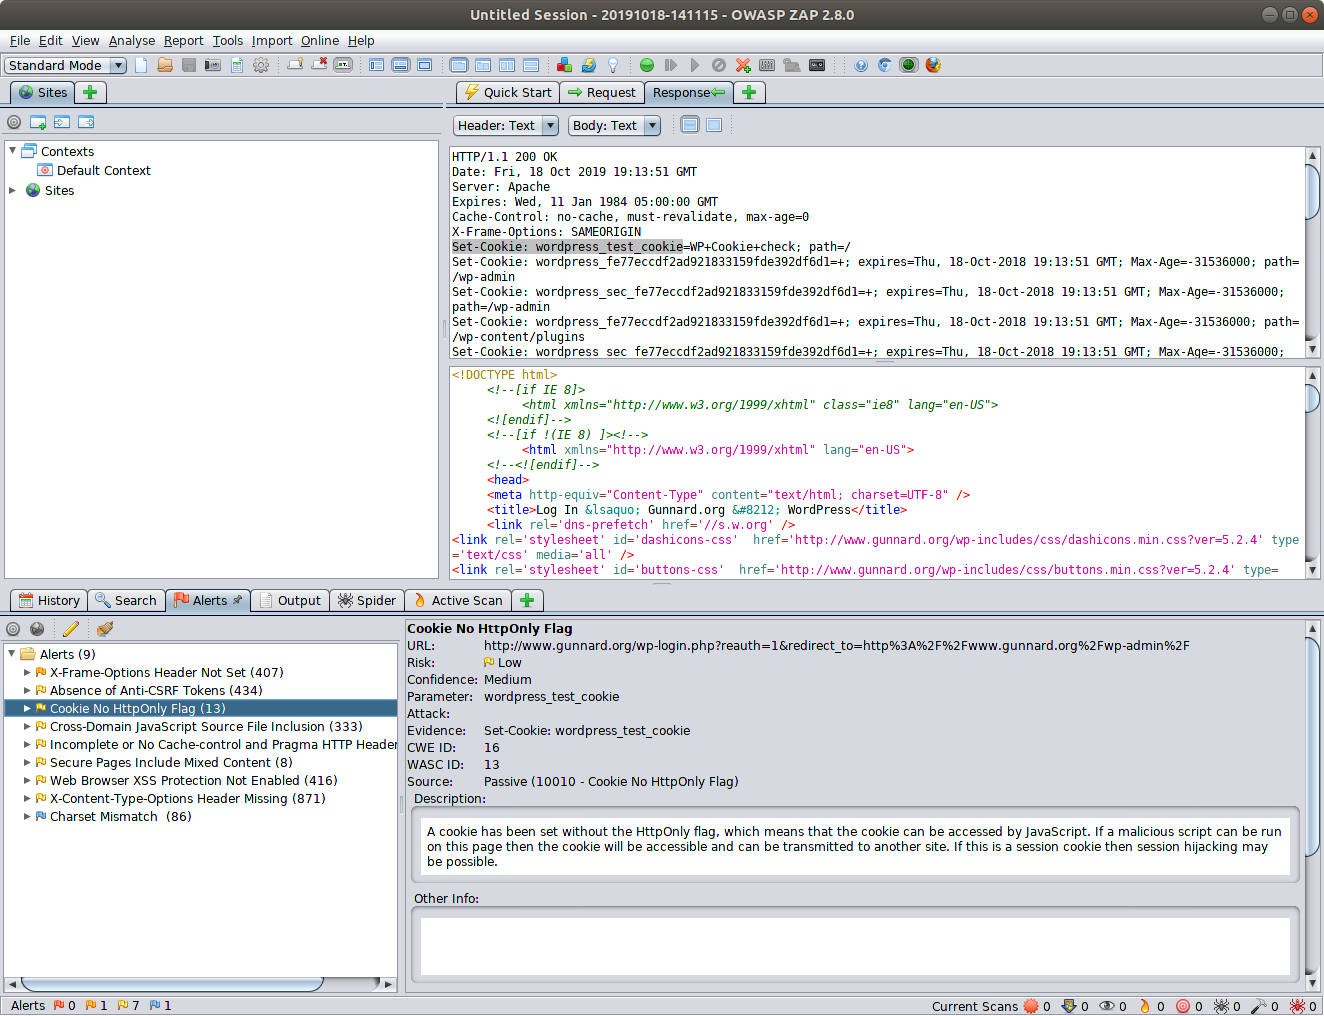Open the Report menu
The width and height of the screenshot is (1324, 1016).
[x=184, y=41]
